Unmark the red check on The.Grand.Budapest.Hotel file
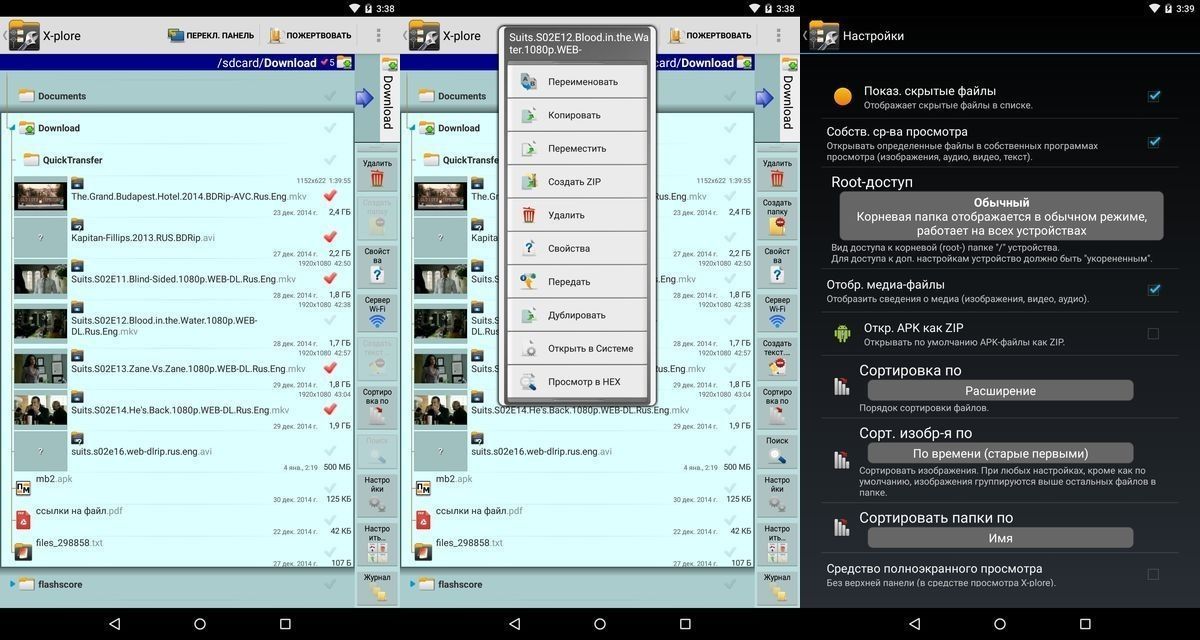Screen dimensions: 1200x640 tap(330, 196)
